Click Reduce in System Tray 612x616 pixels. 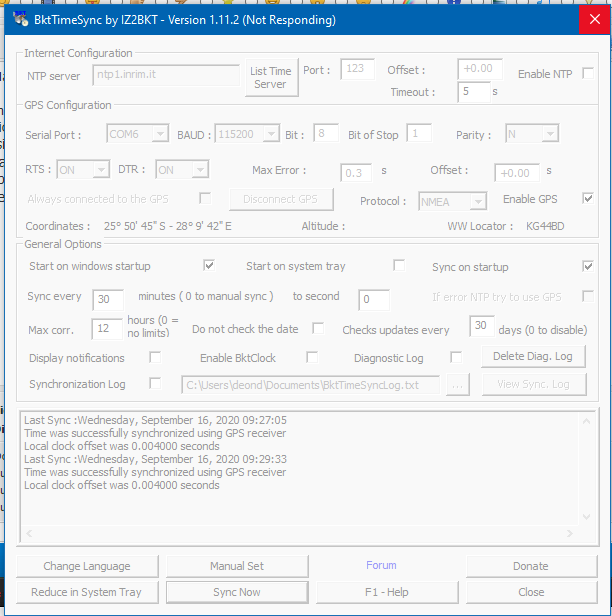point(87,592)
